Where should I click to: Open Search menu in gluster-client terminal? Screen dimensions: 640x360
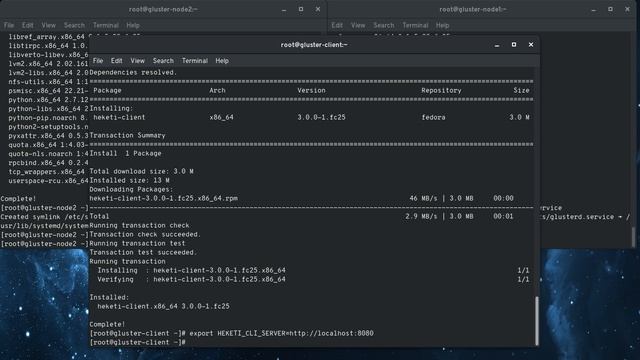163,61
